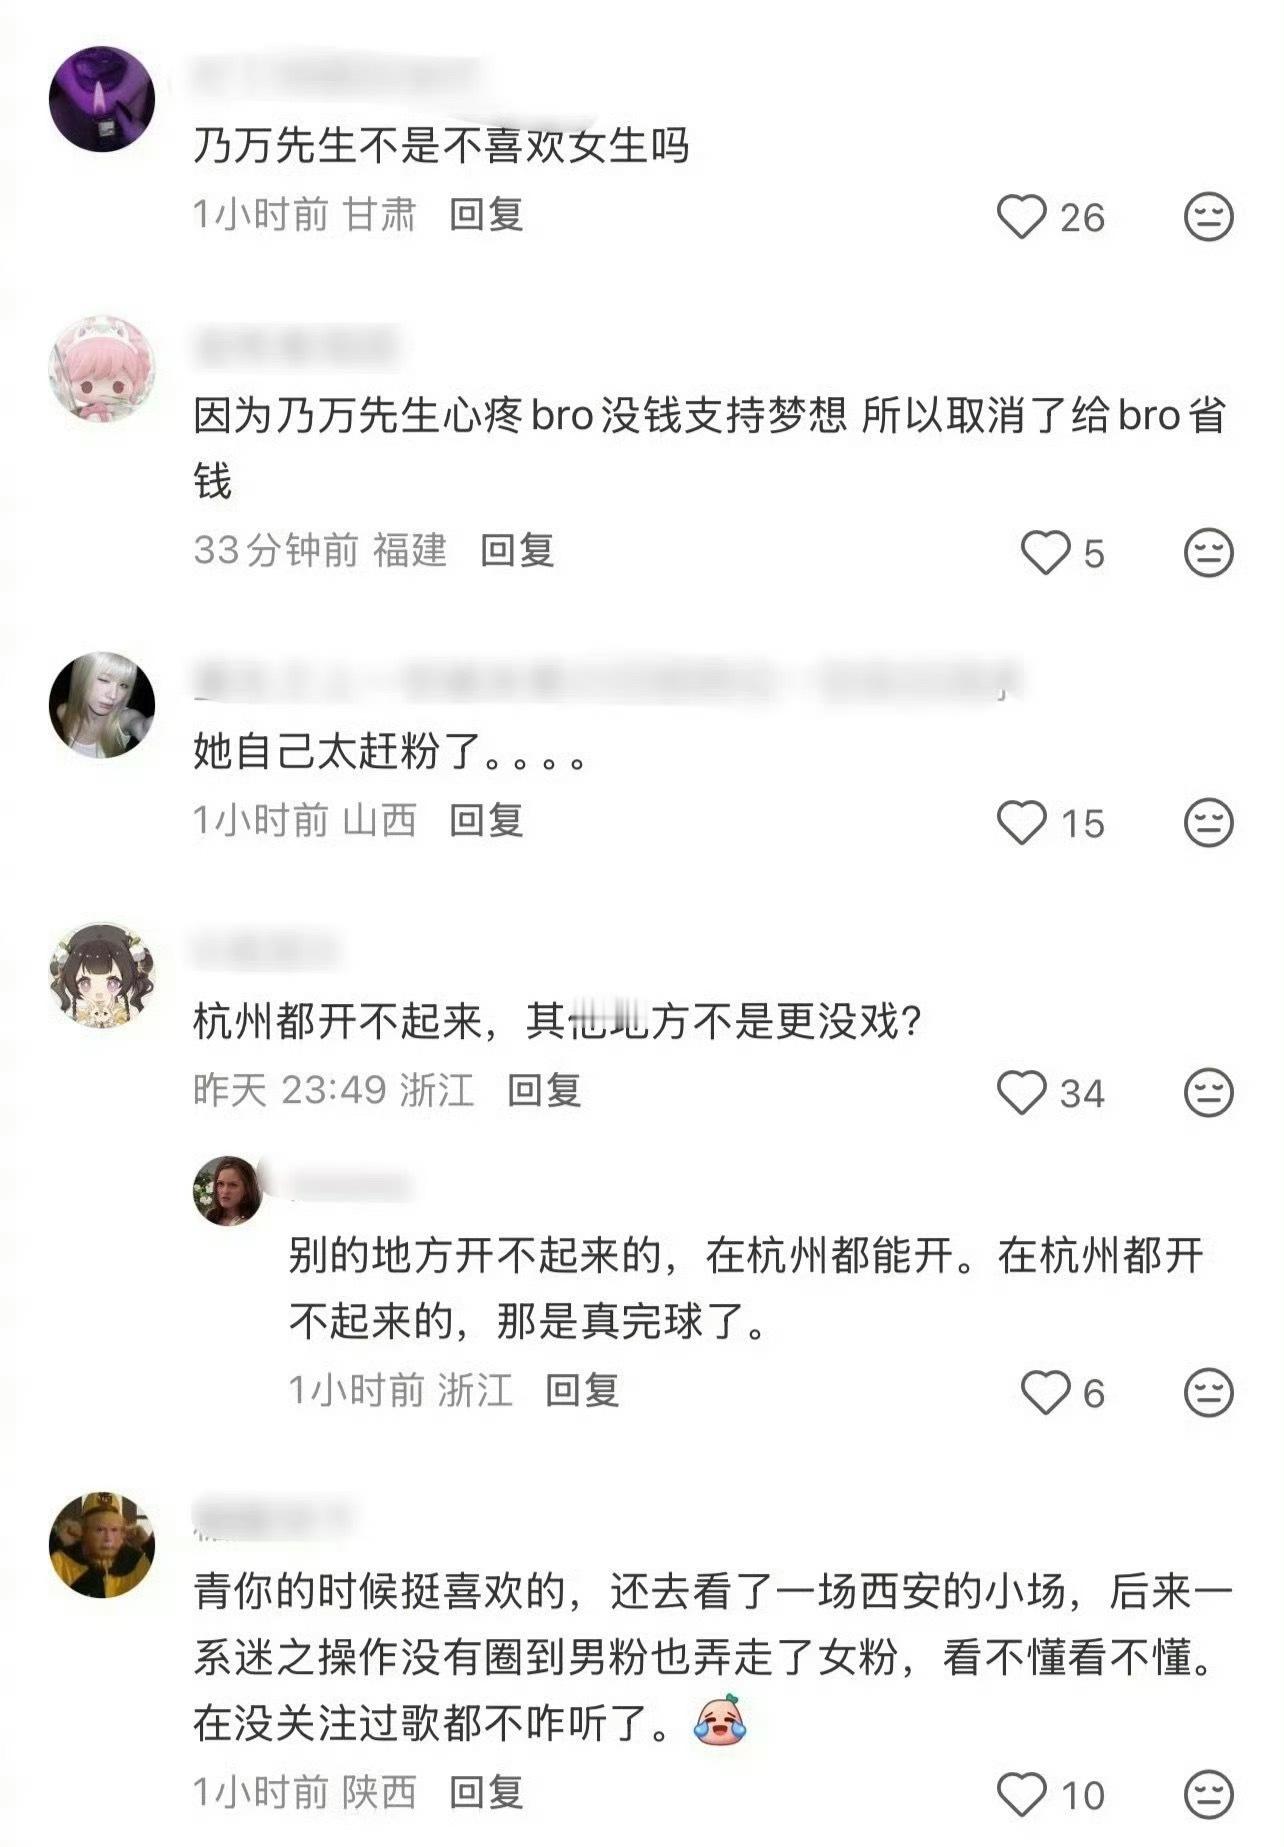Like the Shanxi comment with 15 likes
The width and height of the screenshot is (1284, 1847).
[x=1021, y=823]
